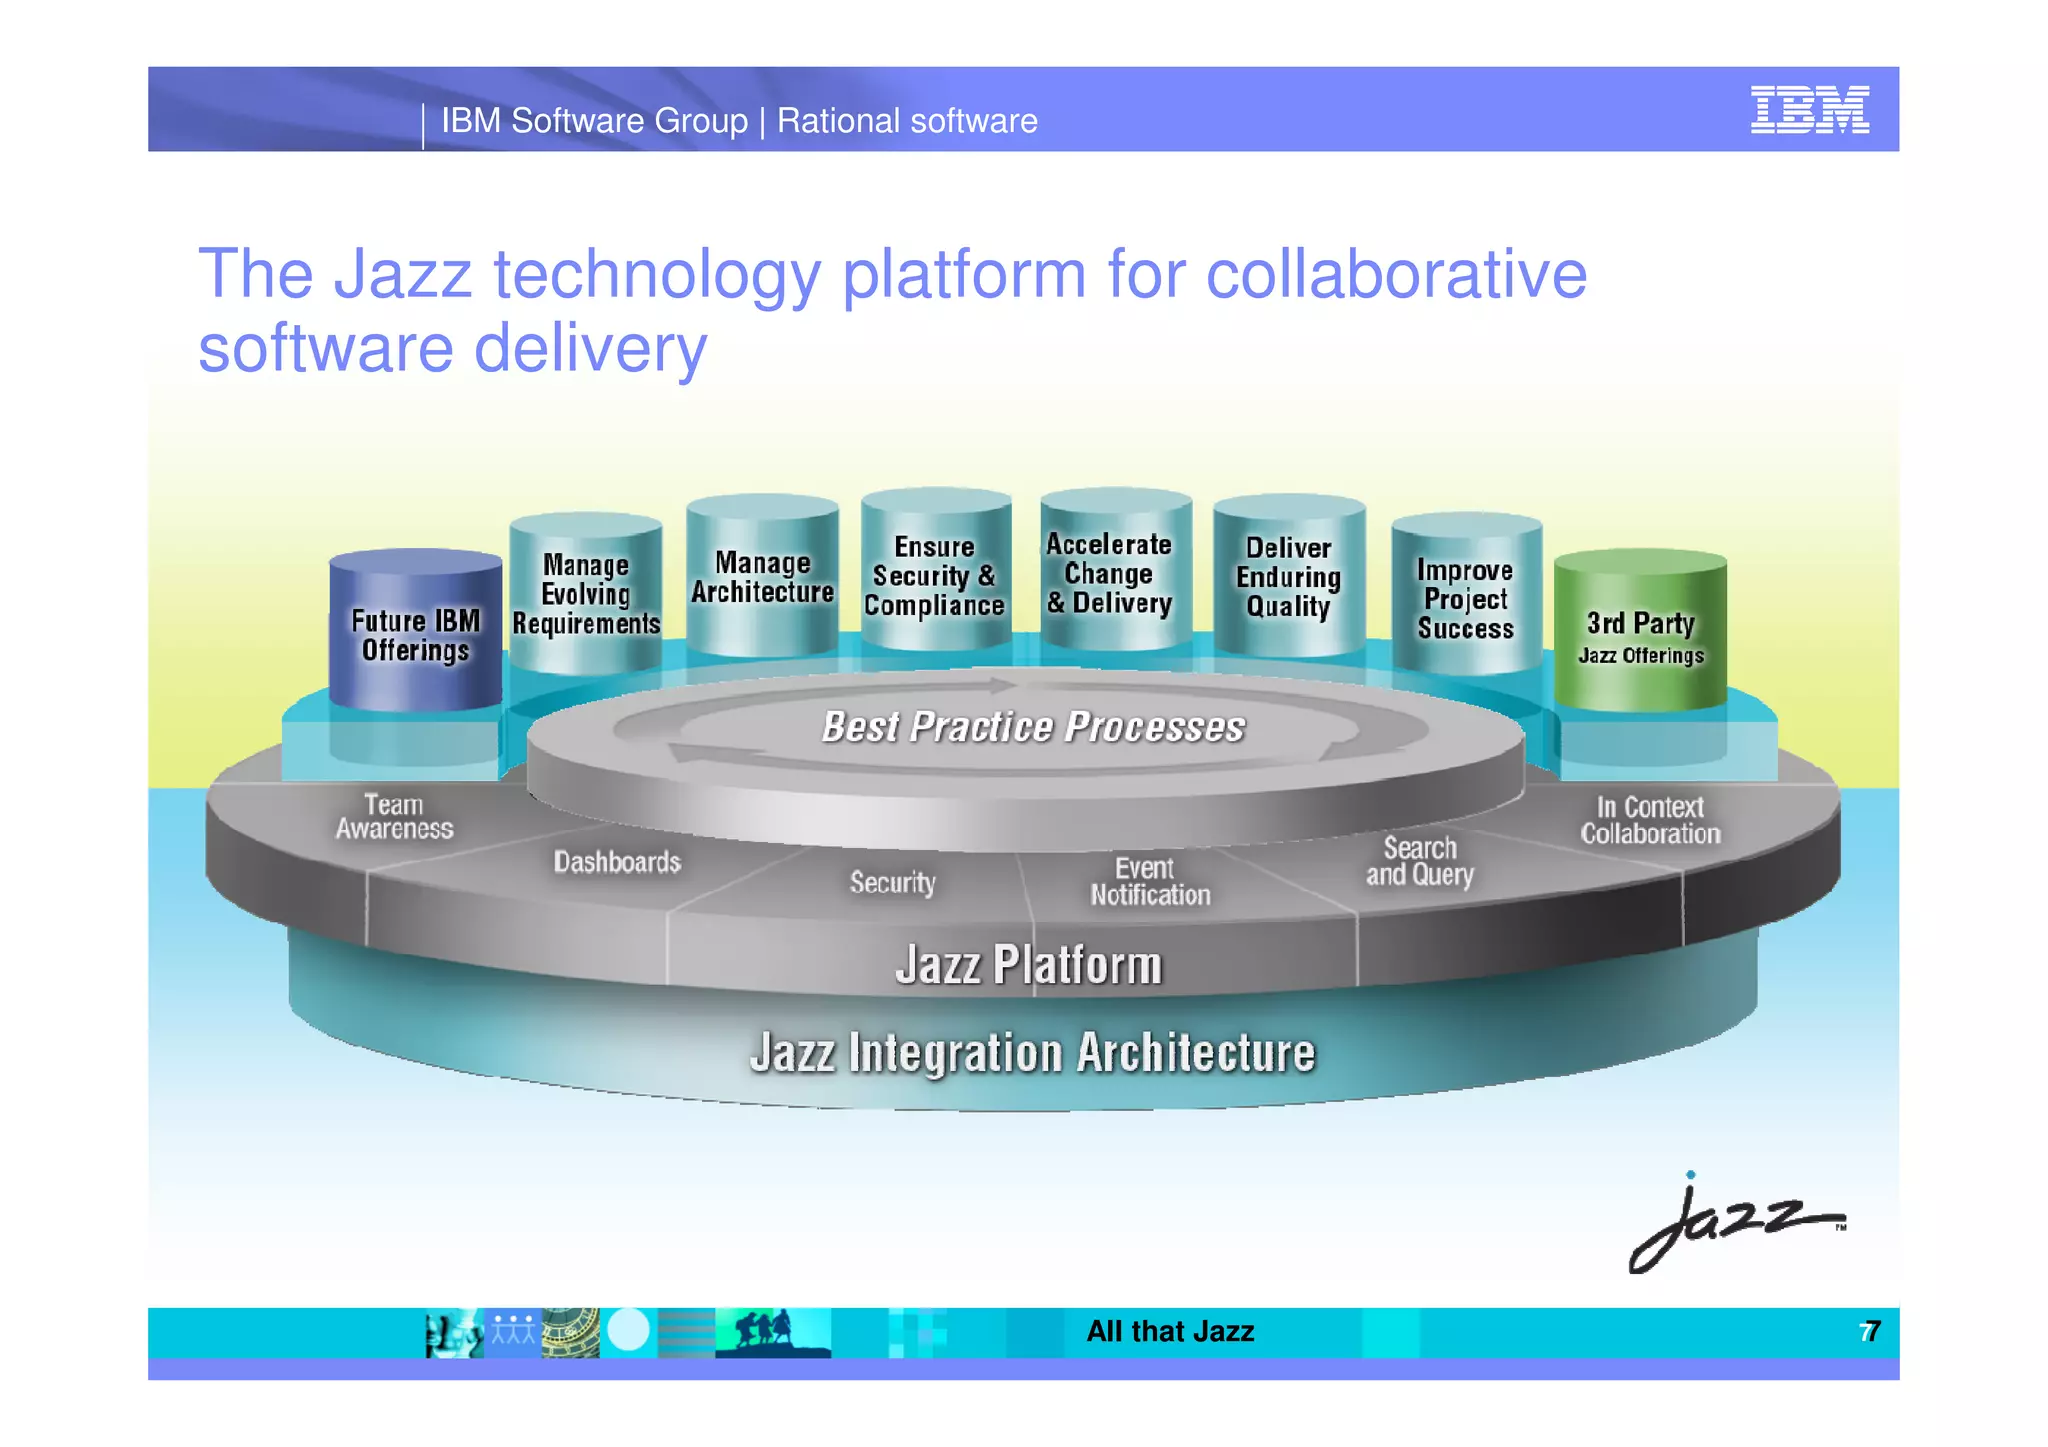The image size is (2048, 1447).
Task: Click the footer thumbnail showing a face
Action: pyautogui.click(x=454, y=1333)
